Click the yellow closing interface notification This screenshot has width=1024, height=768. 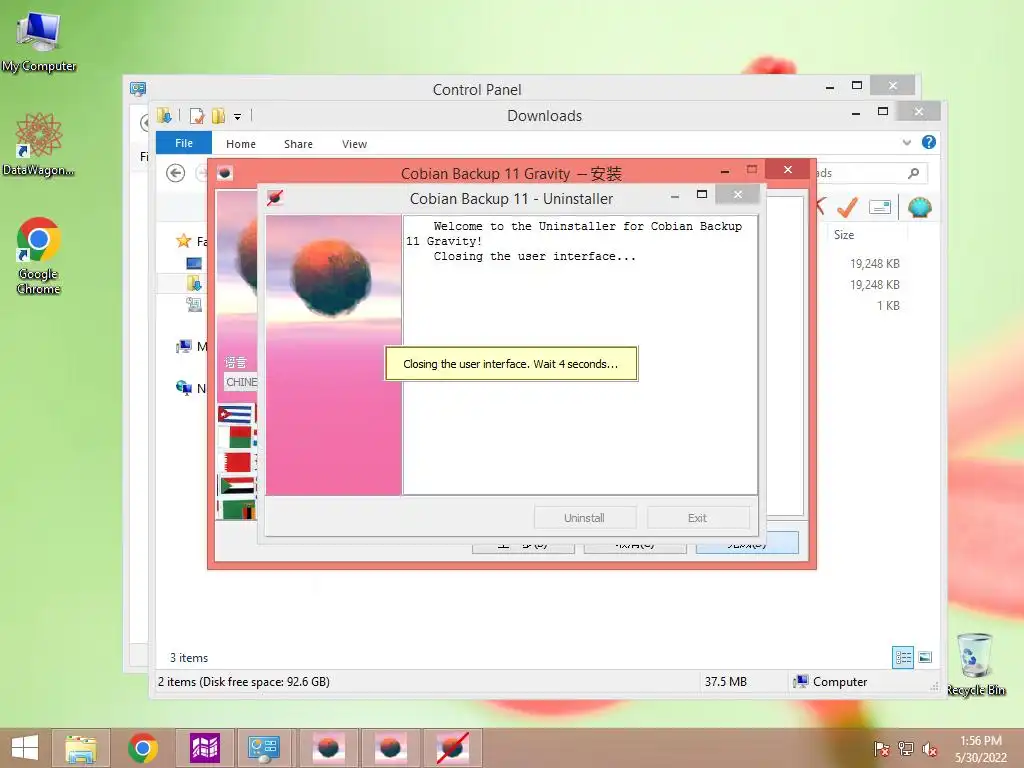coord(511,364)
